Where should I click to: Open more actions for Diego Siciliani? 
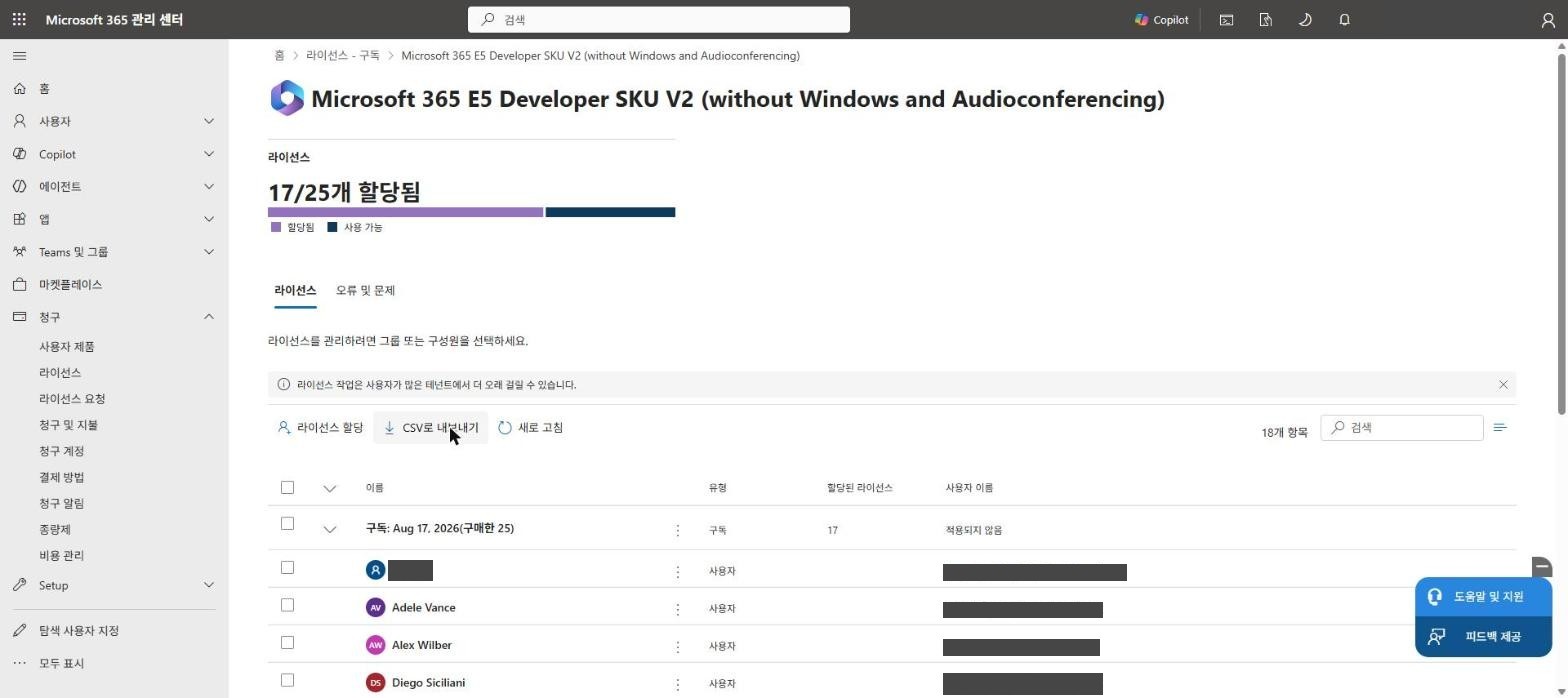pos(677,684)
